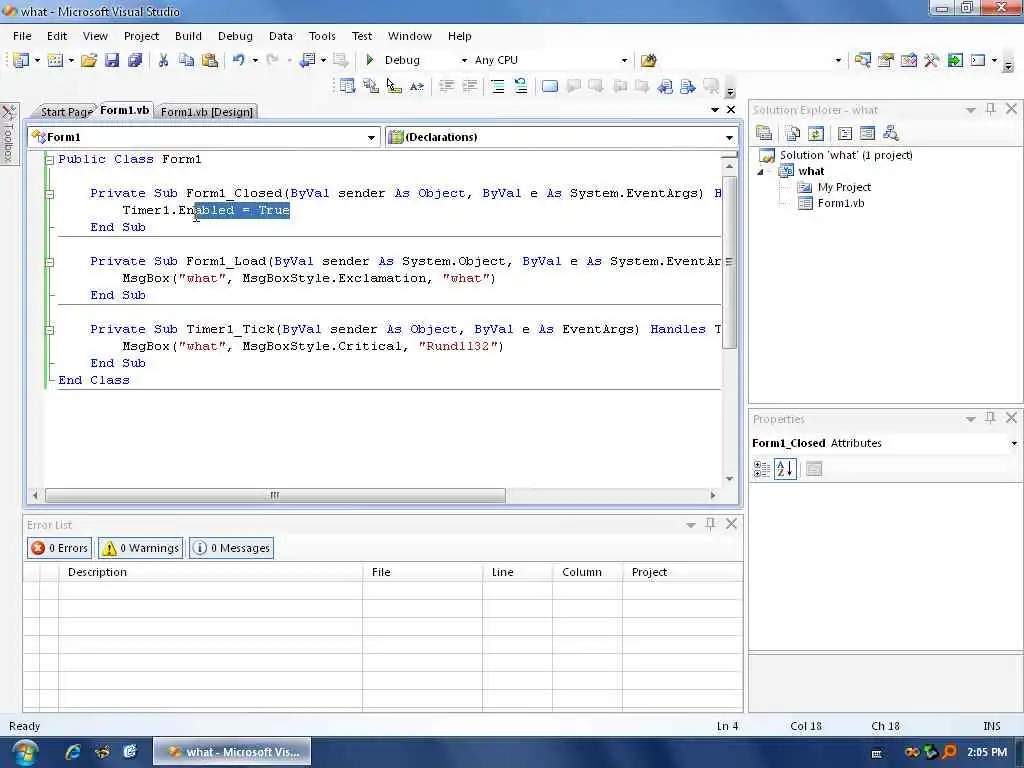The width and height of the screenshot is (1024, 768).
Task: Click View Code icon in Solution Explorer
Action: point(844,134)
